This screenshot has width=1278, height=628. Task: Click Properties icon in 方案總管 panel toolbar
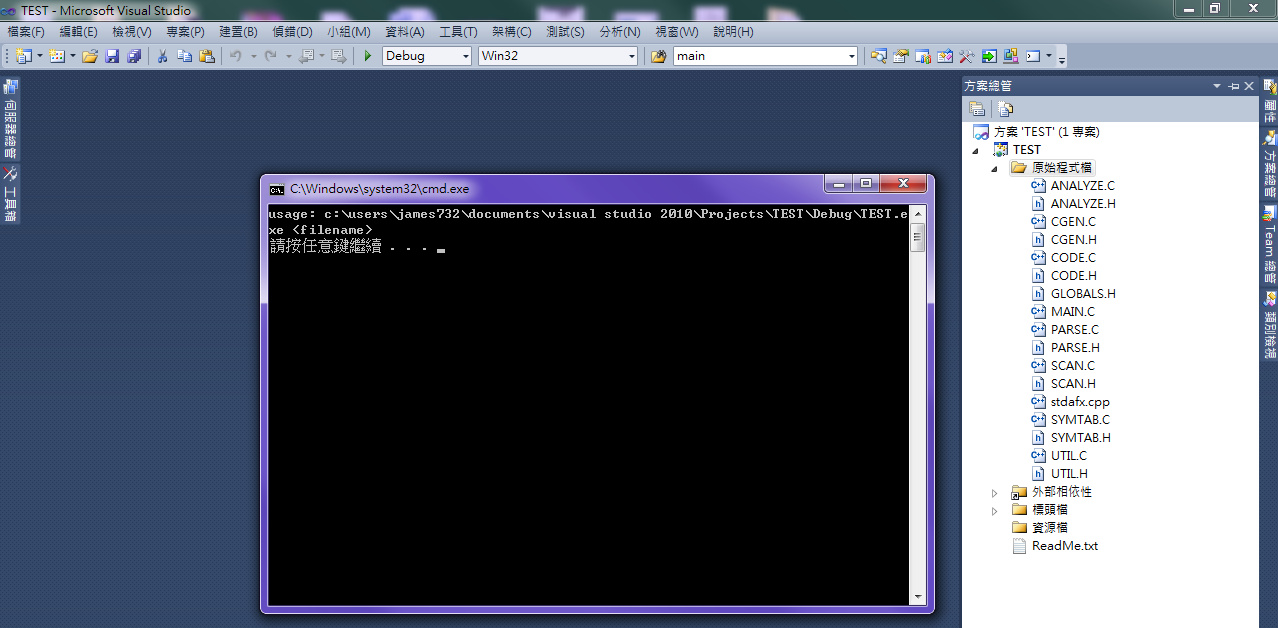coord(977,109)
